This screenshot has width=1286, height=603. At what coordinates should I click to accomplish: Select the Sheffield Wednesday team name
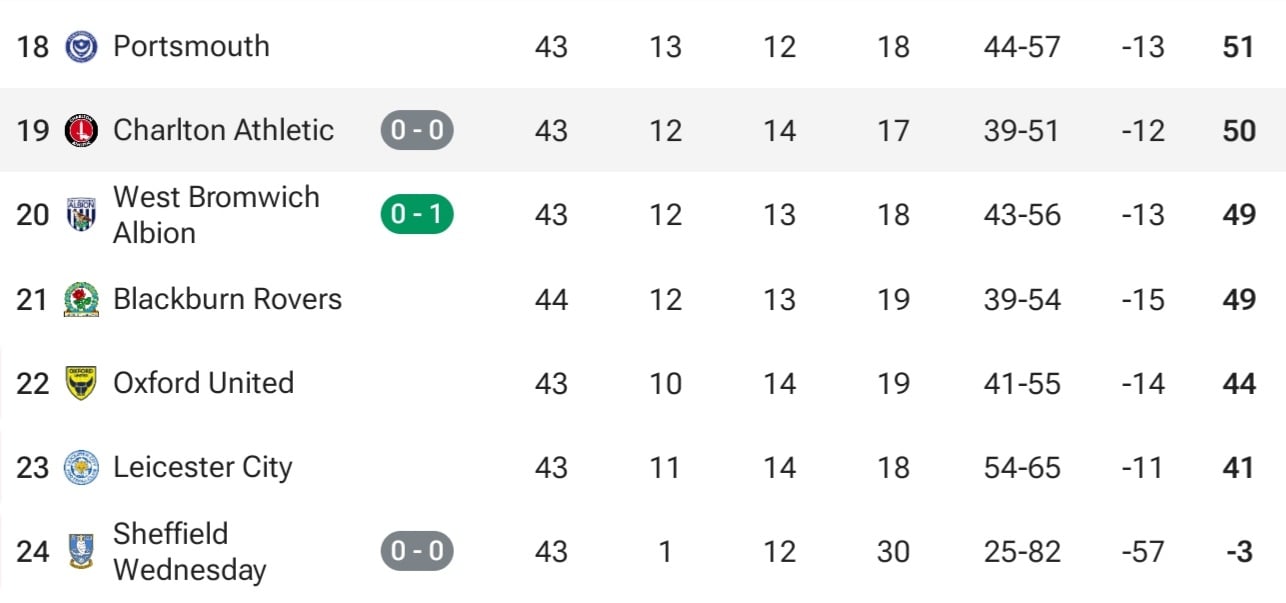pyautogui.click(x=189, y=551)
